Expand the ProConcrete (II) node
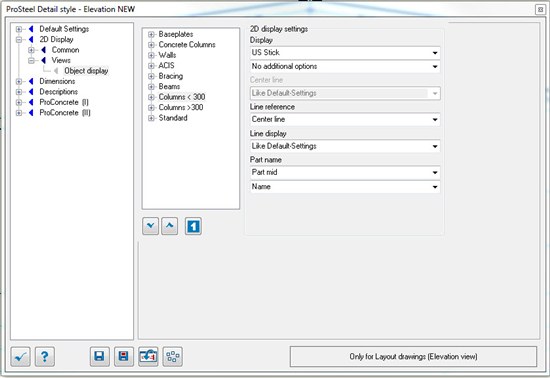 pyautogui.click(x=19, y=113)
